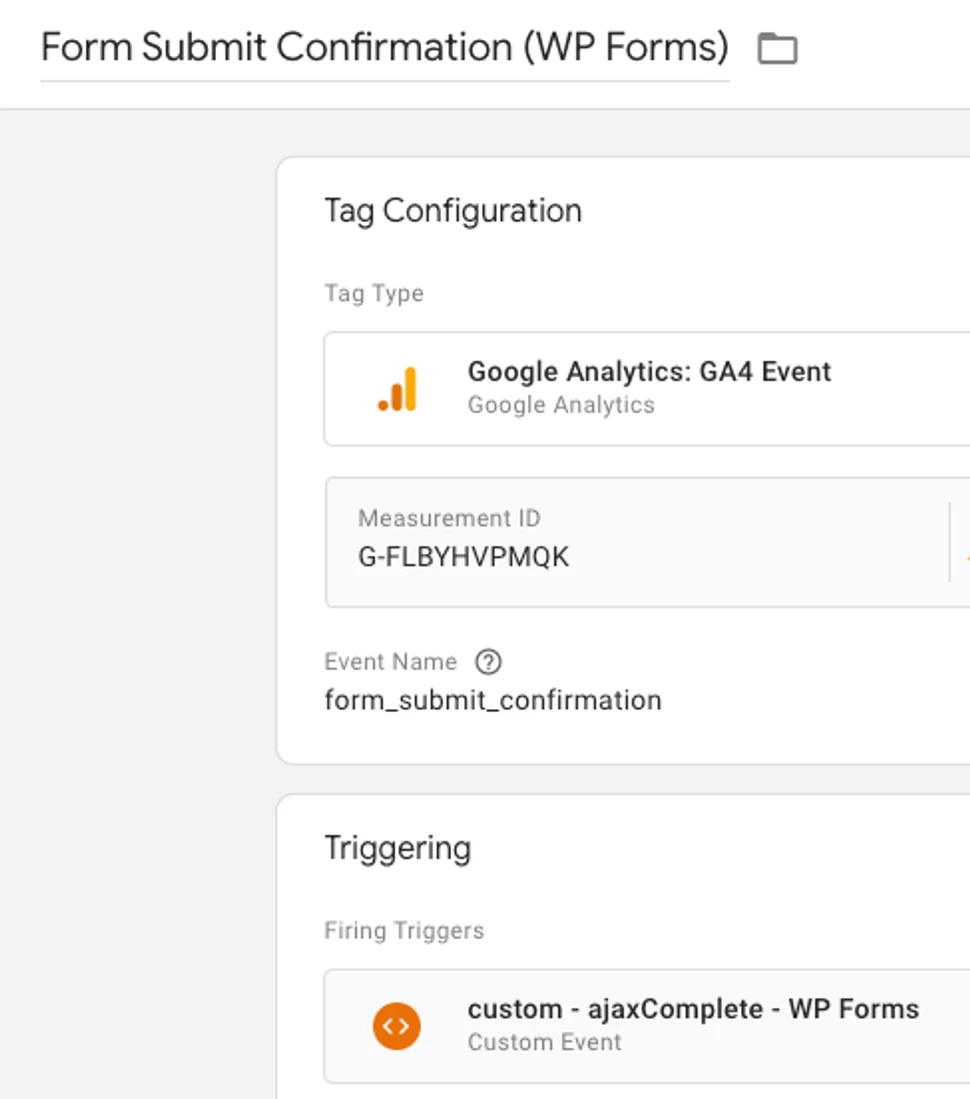Click the form_submit_confirmation event name value
Screen dimensions: 970x1099
pos(493,700)
